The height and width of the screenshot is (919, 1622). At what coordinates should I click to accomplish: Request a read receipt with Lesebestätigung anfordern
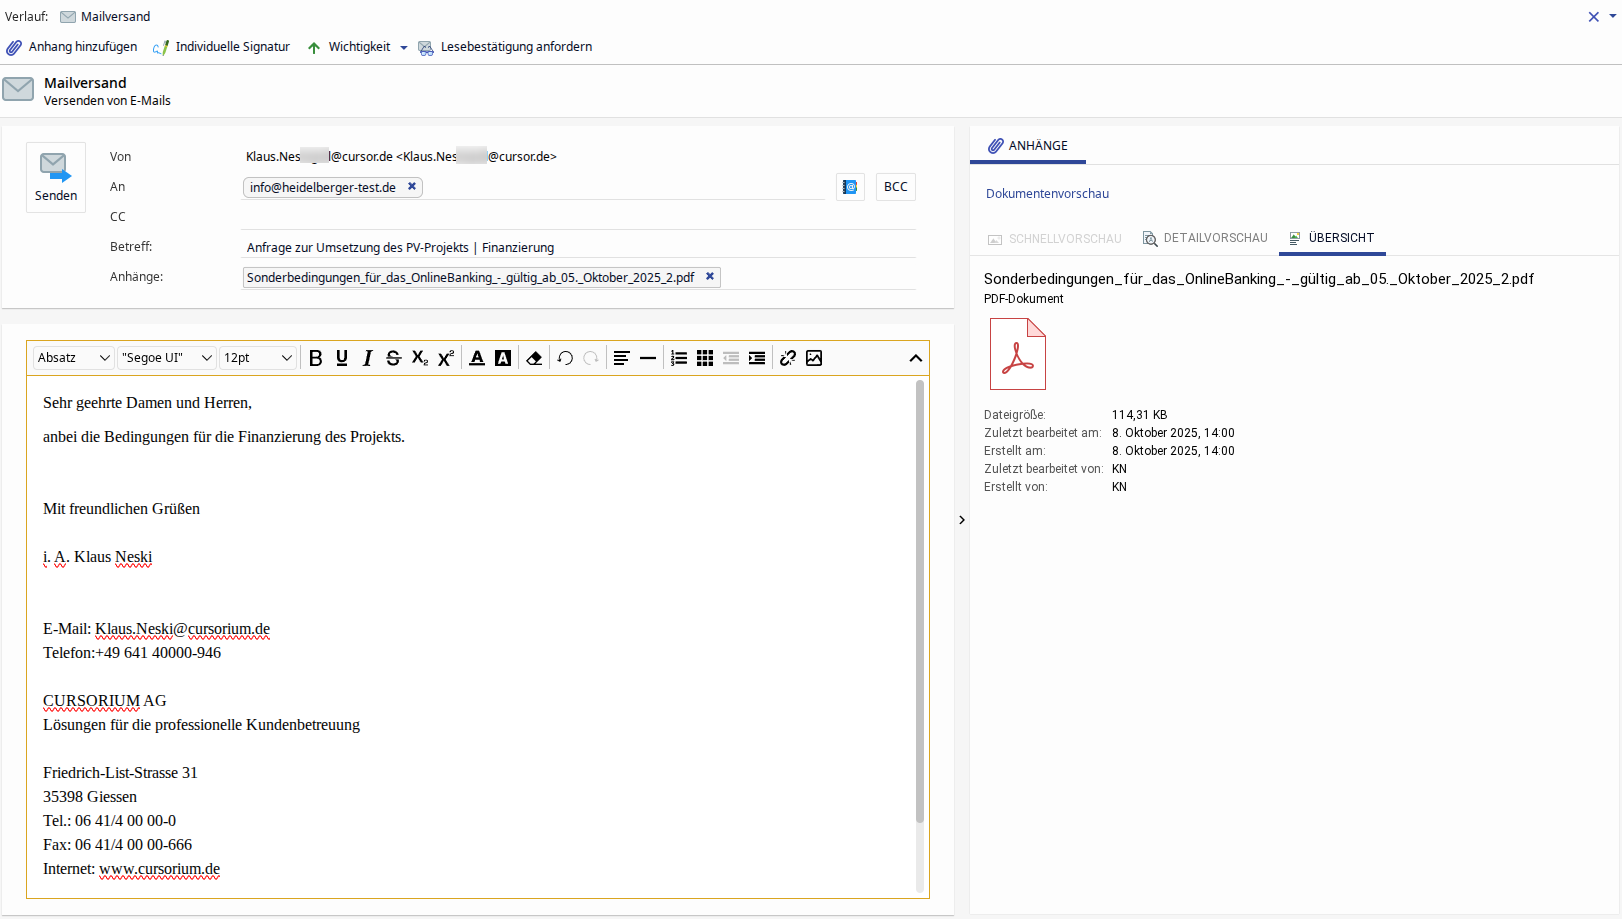pos(505,47)
